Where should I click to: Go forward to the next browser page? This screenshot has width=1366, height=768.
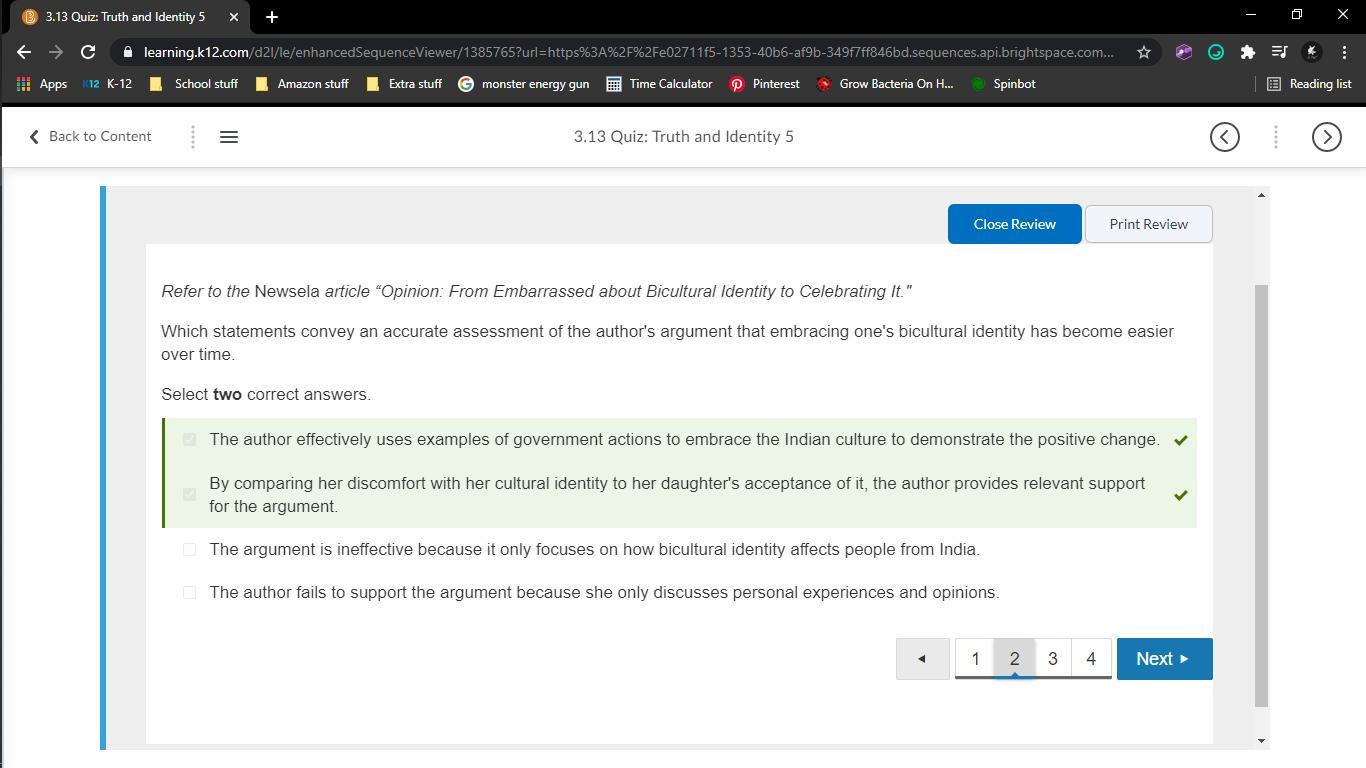[56, 52]
